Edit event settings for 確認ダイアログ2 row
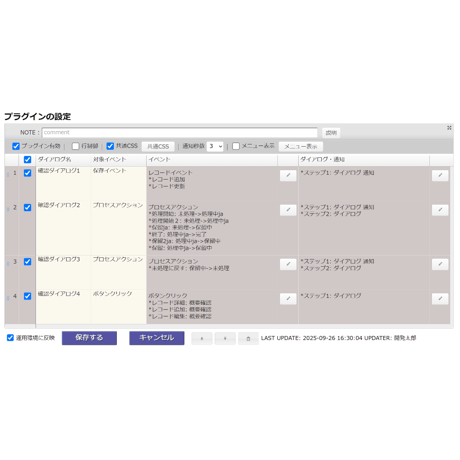The height and width of the screenshot is (460, 460). pos(288,210)
